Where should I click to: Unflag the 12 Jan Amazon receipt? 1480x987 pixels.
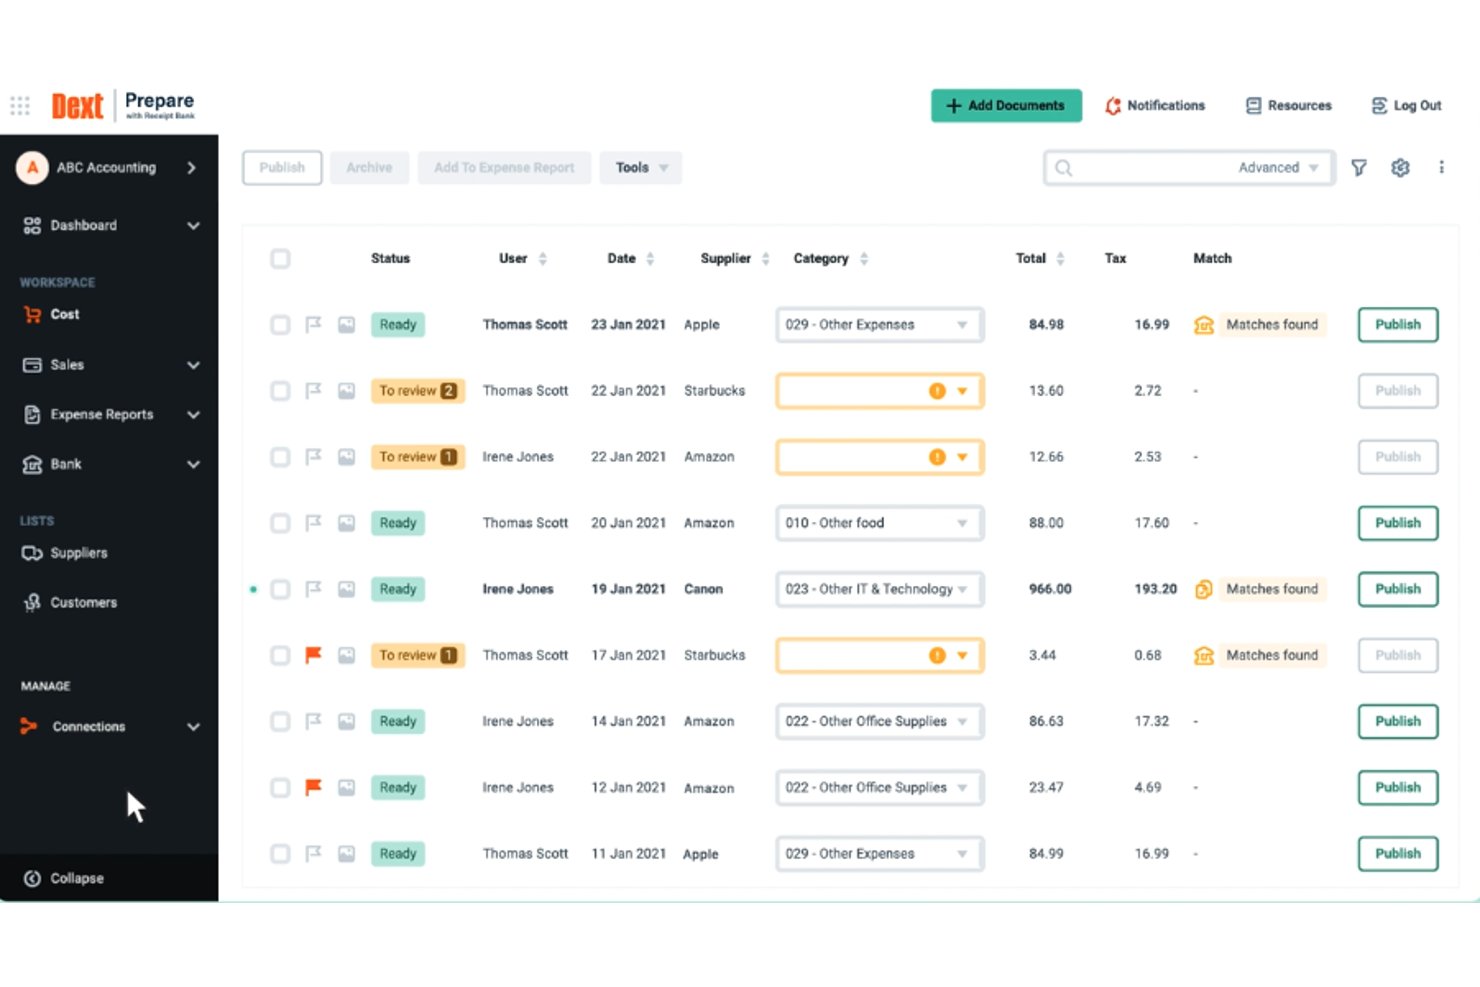(313, 787)
